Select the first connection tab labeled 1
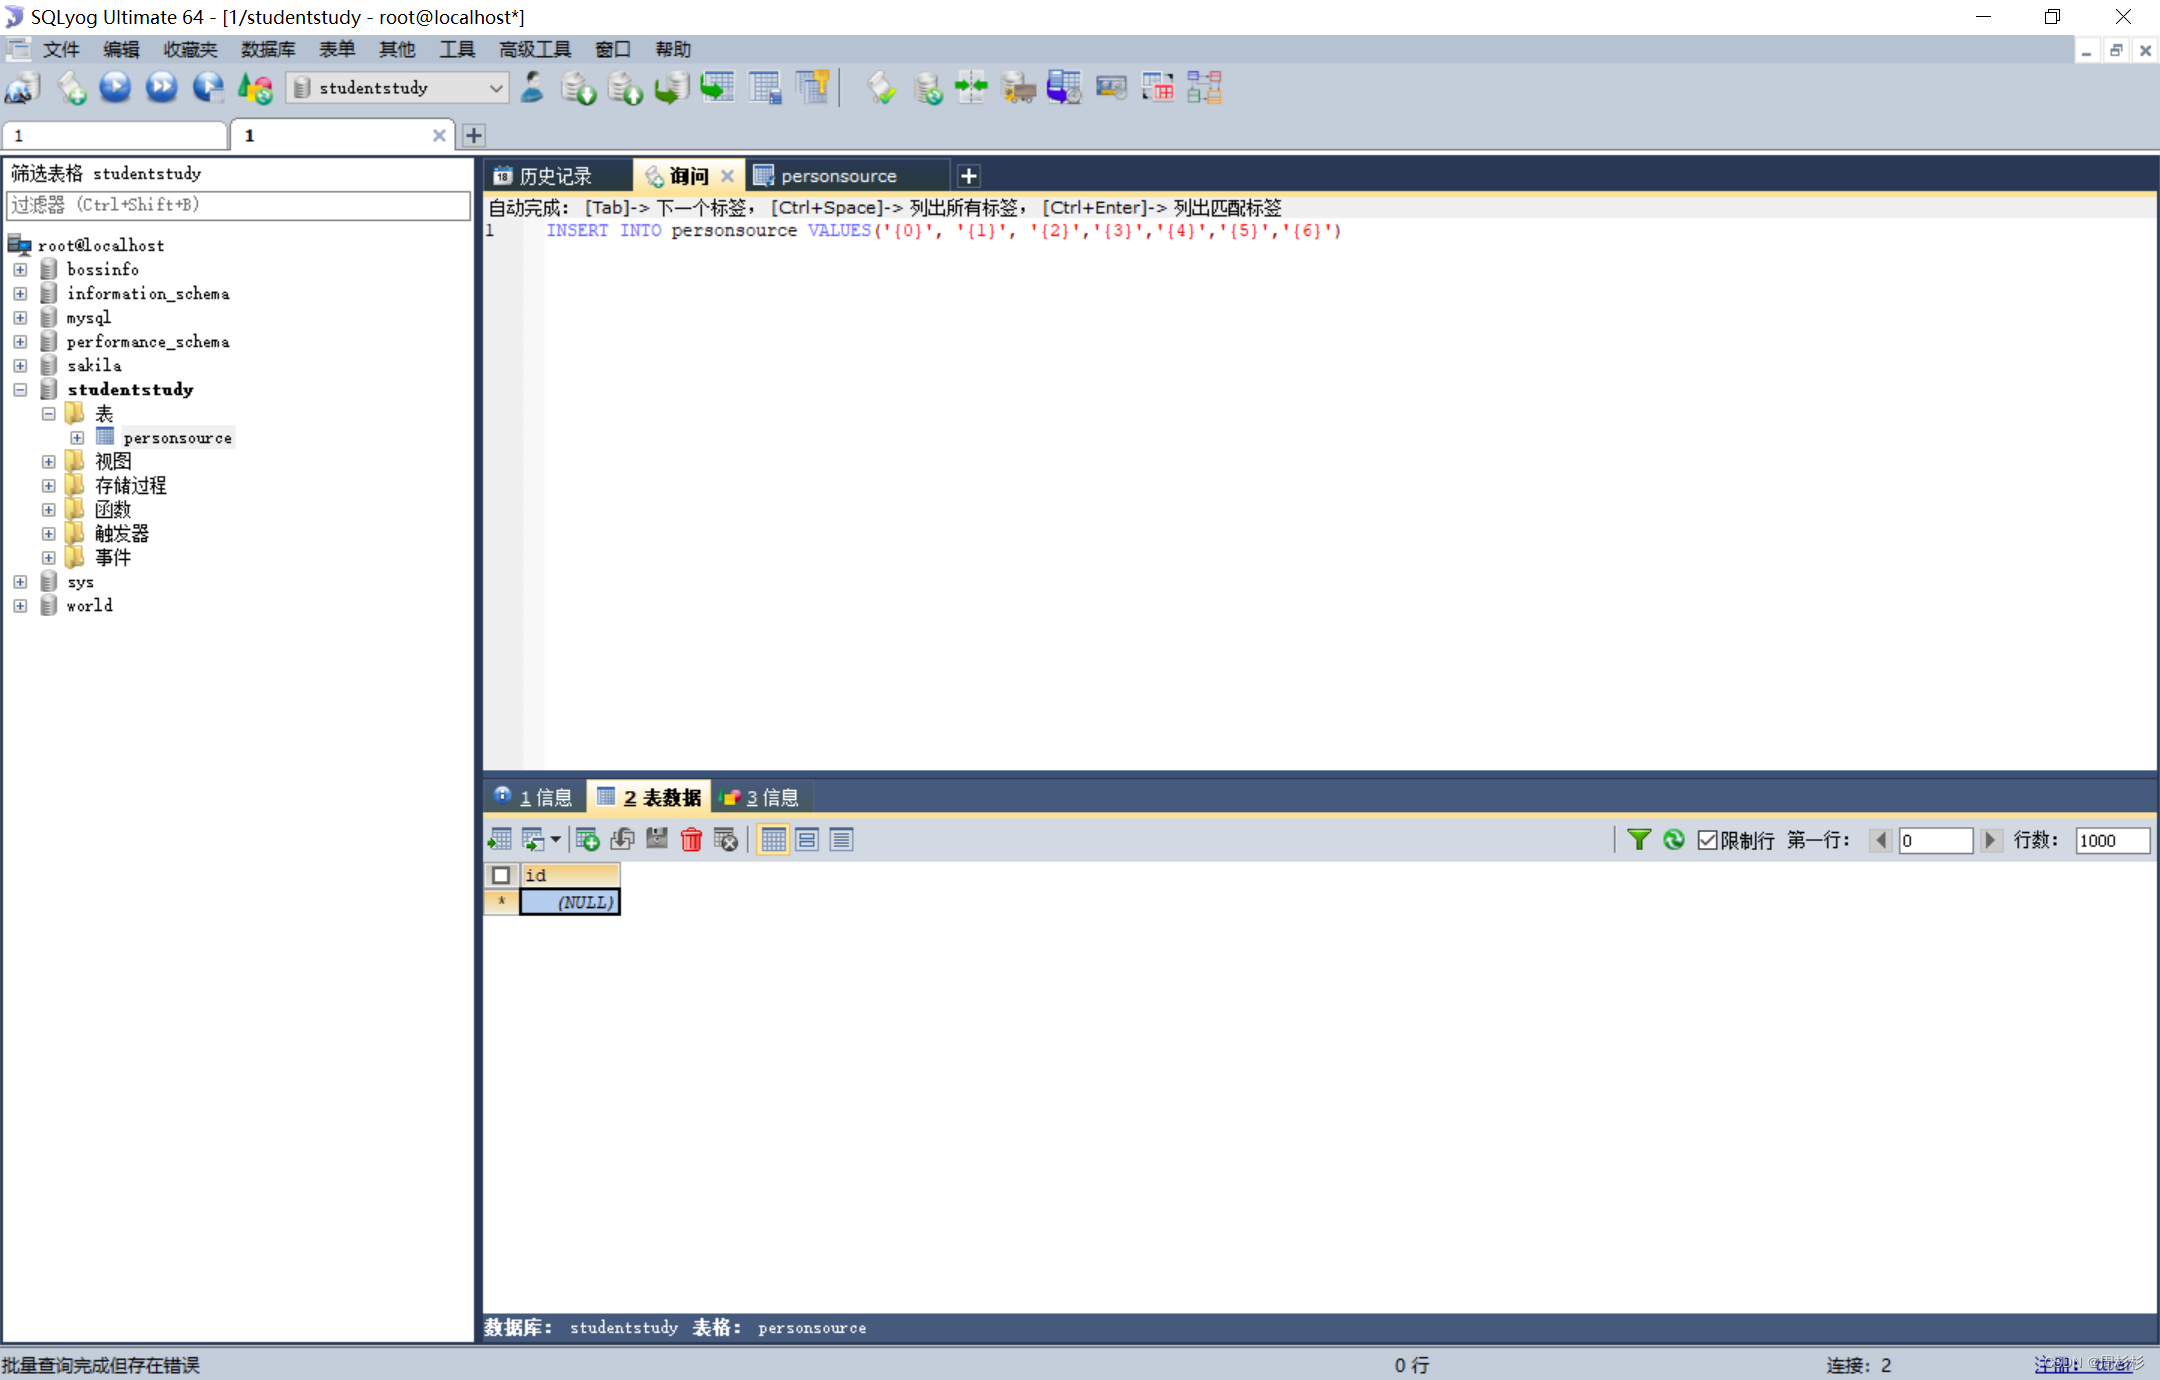Screen dimensions: 2160x1380 [114, 135]
